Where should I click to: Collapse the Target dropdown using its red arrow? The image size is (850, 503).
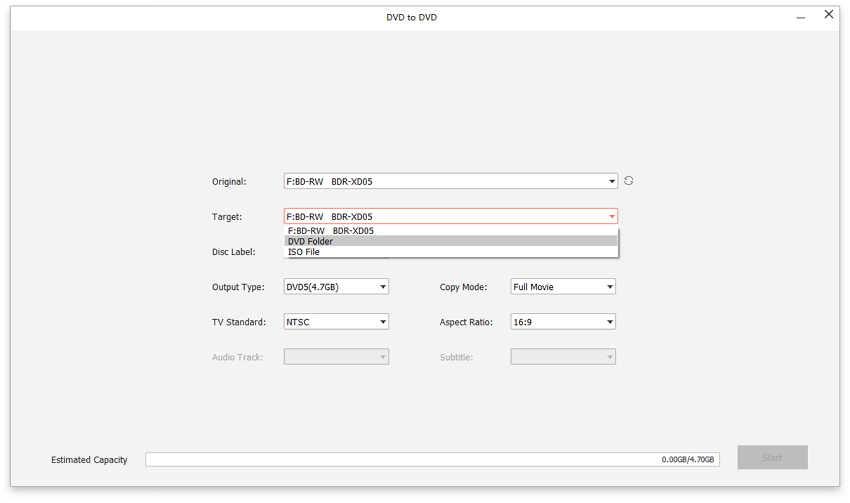click(x=612, y=217)
